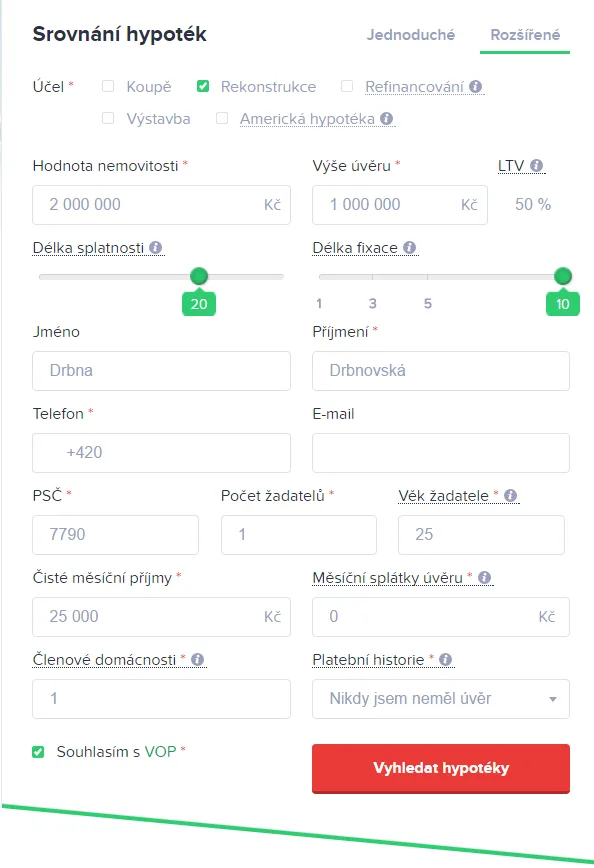Image resolution: width=594 pixels, height=868 pixels.
Task: Open the Platební historie dropdown
Action: (x=441, y=699)
